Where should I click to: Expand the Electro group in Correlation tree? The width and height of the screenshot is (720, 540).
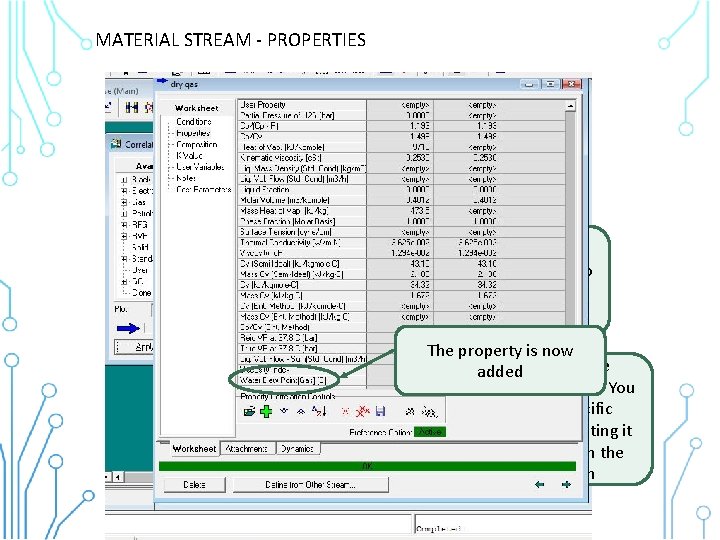click(124, 191)
